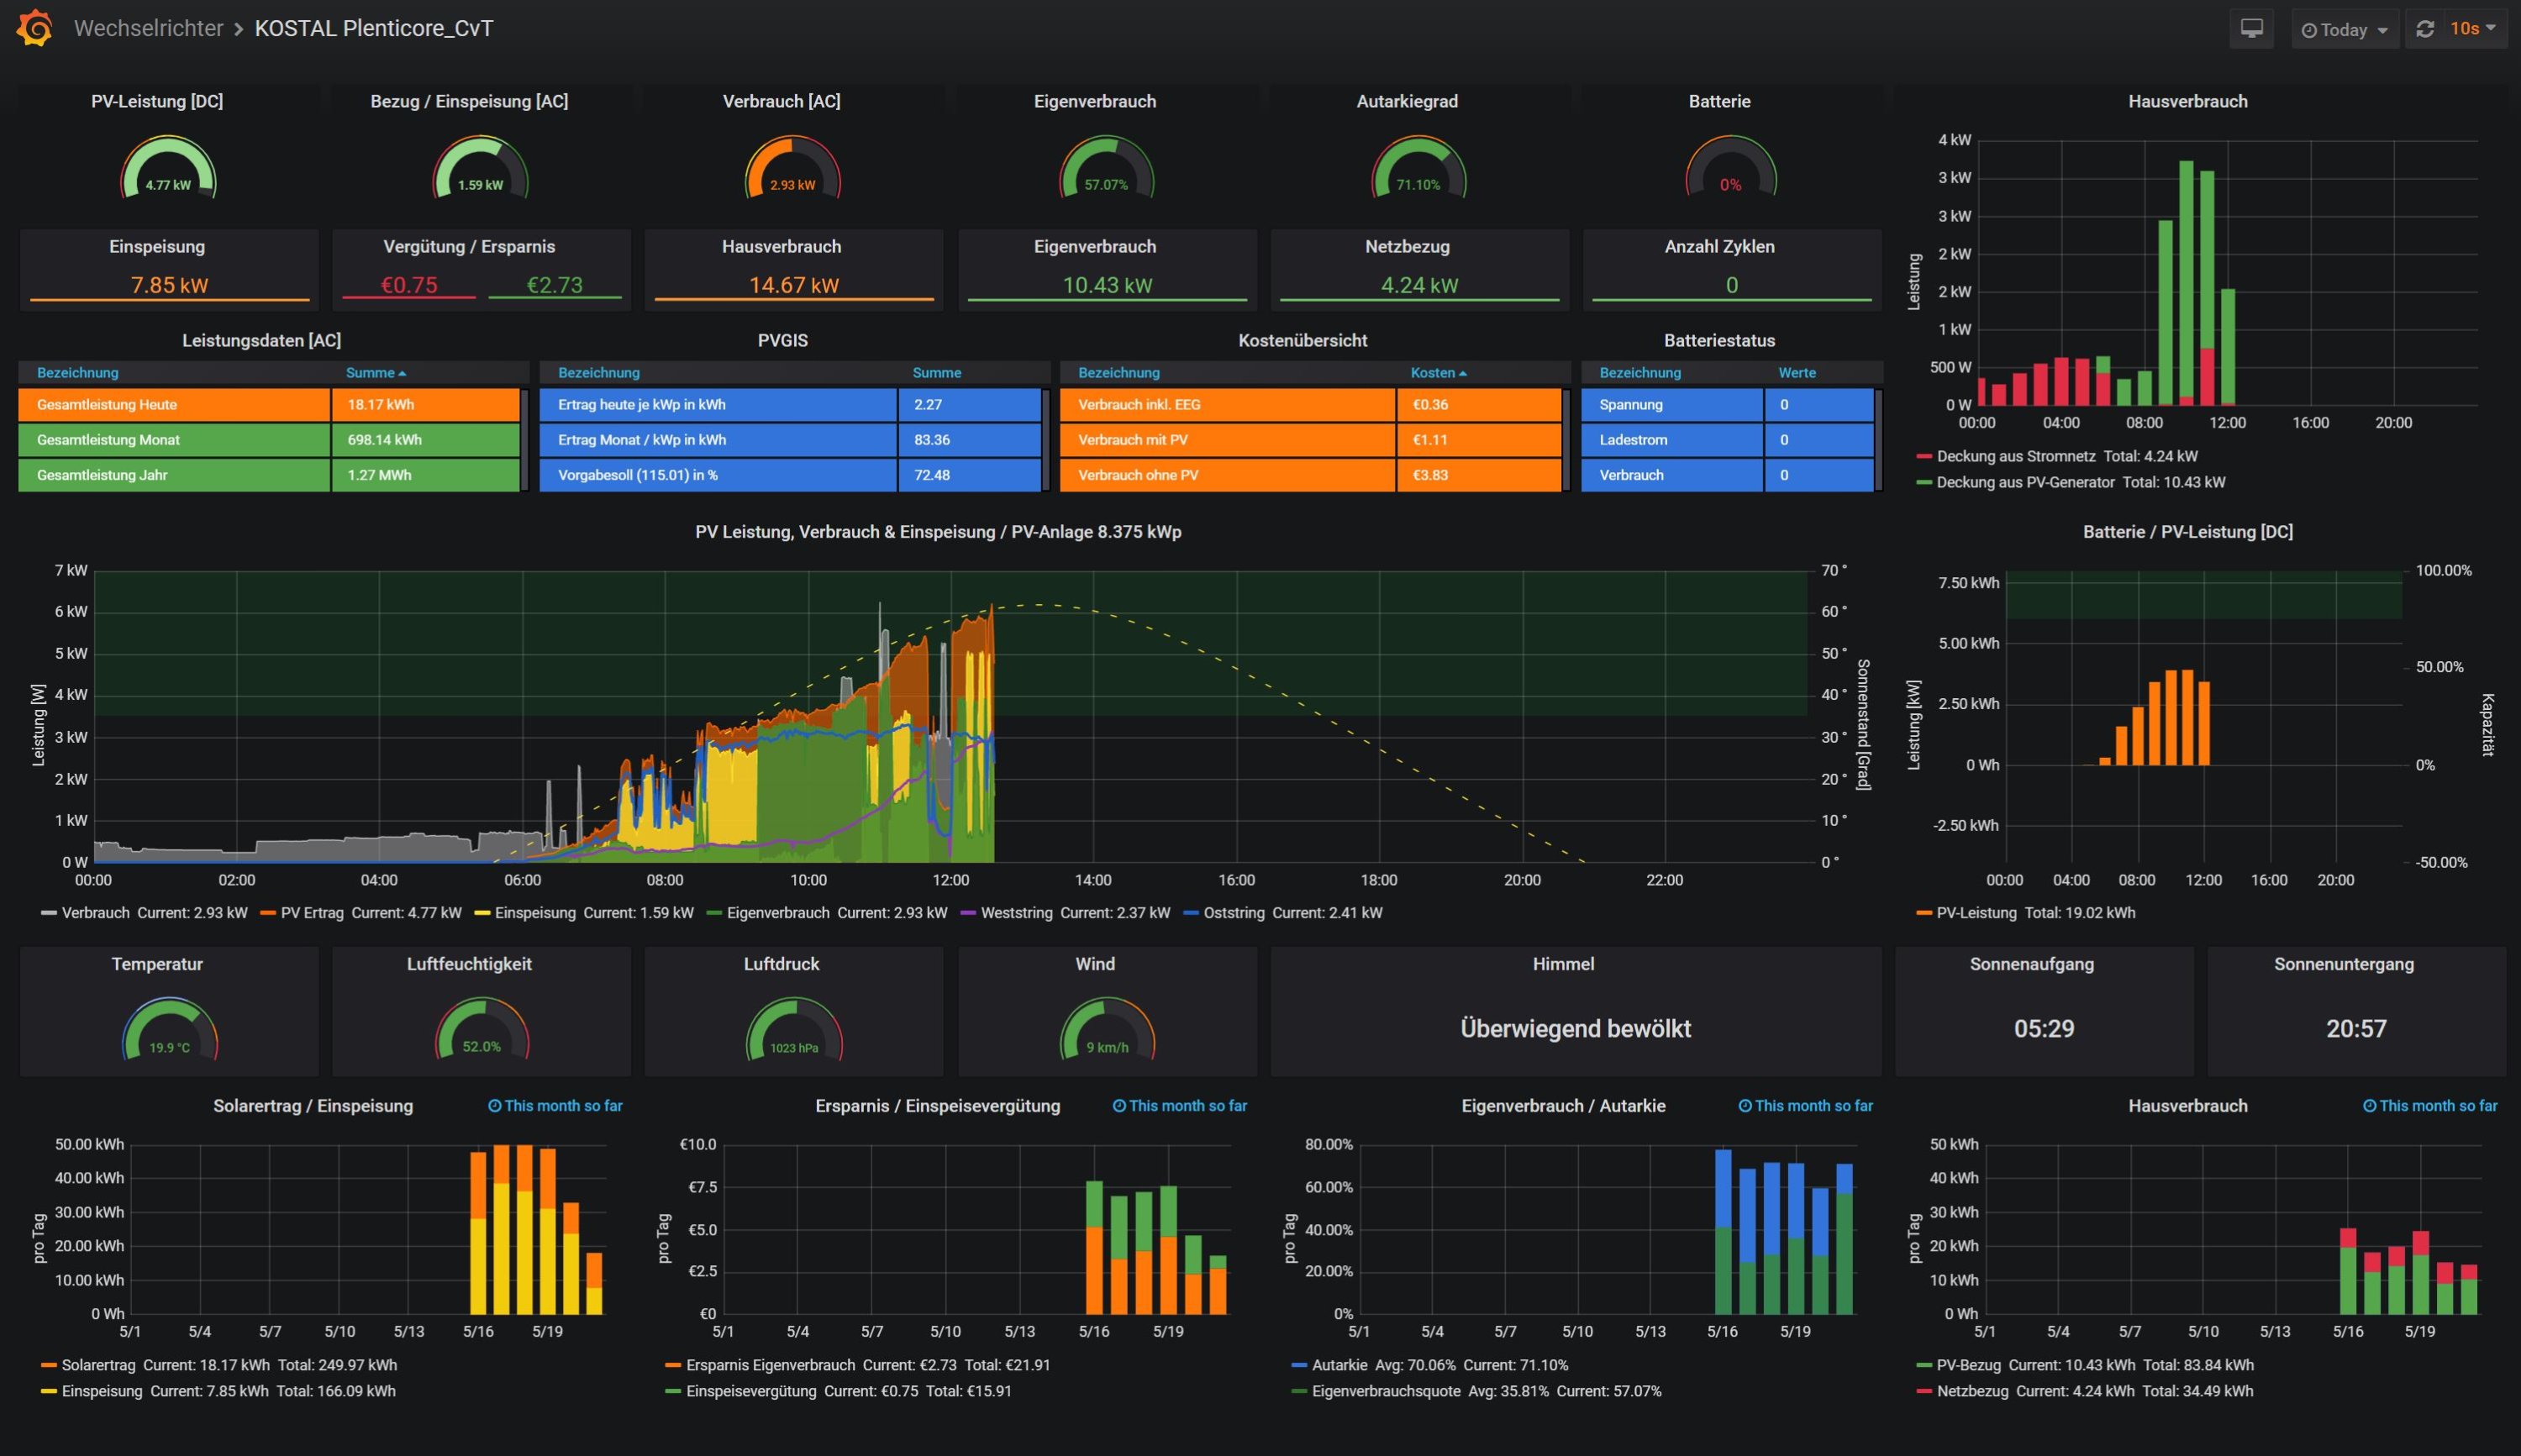Image resolution: width=2521 pixels, height=1456 pixels.
Task: Open the Today time range dropdown
Action: (2344, 30)
